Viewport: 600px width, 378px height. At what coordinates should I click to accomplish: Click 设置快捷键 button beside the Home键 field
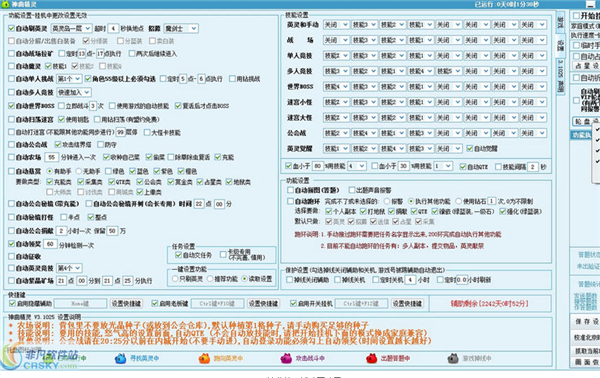[126, 304]
